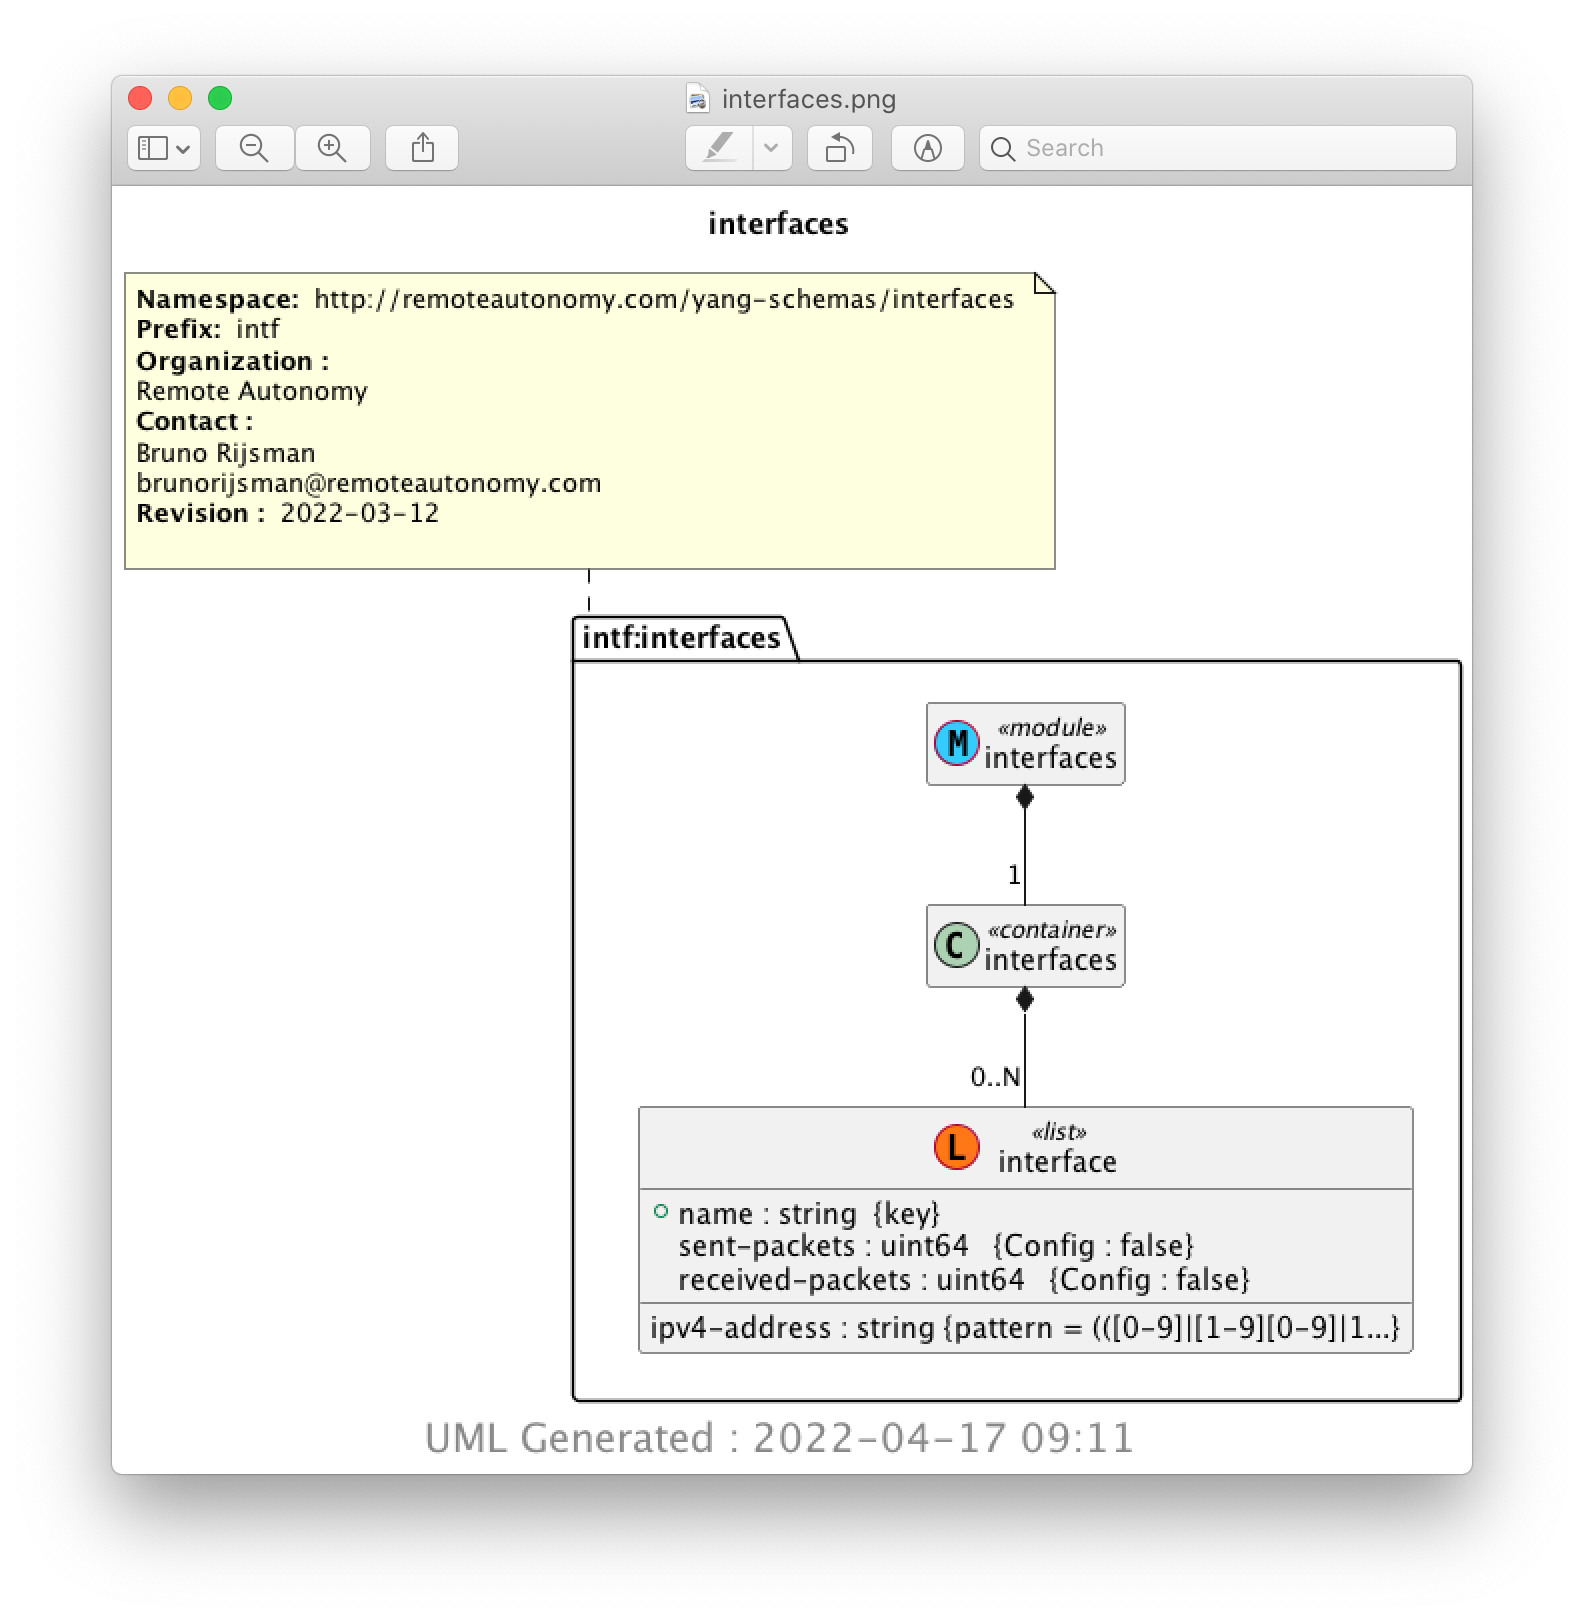Expand the highlight color dropdown arrow
The height and width of the screenshot is (1622, 1584).
pos(771,148)
